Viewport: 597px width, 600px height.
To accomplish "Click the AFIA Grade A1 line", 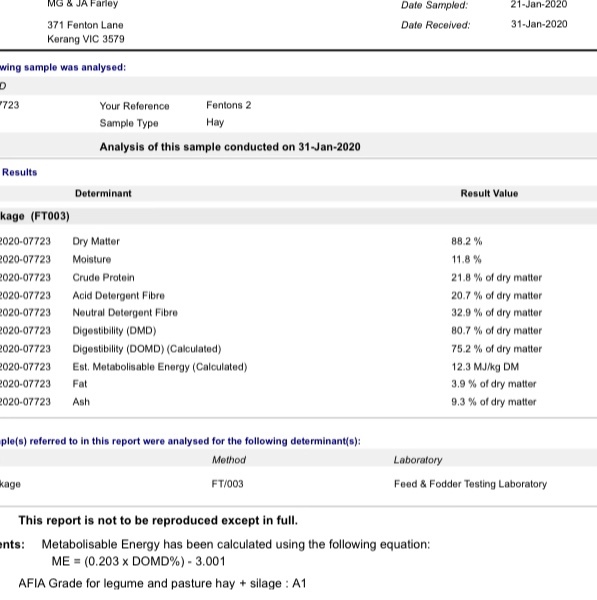I will pos(162,583).
